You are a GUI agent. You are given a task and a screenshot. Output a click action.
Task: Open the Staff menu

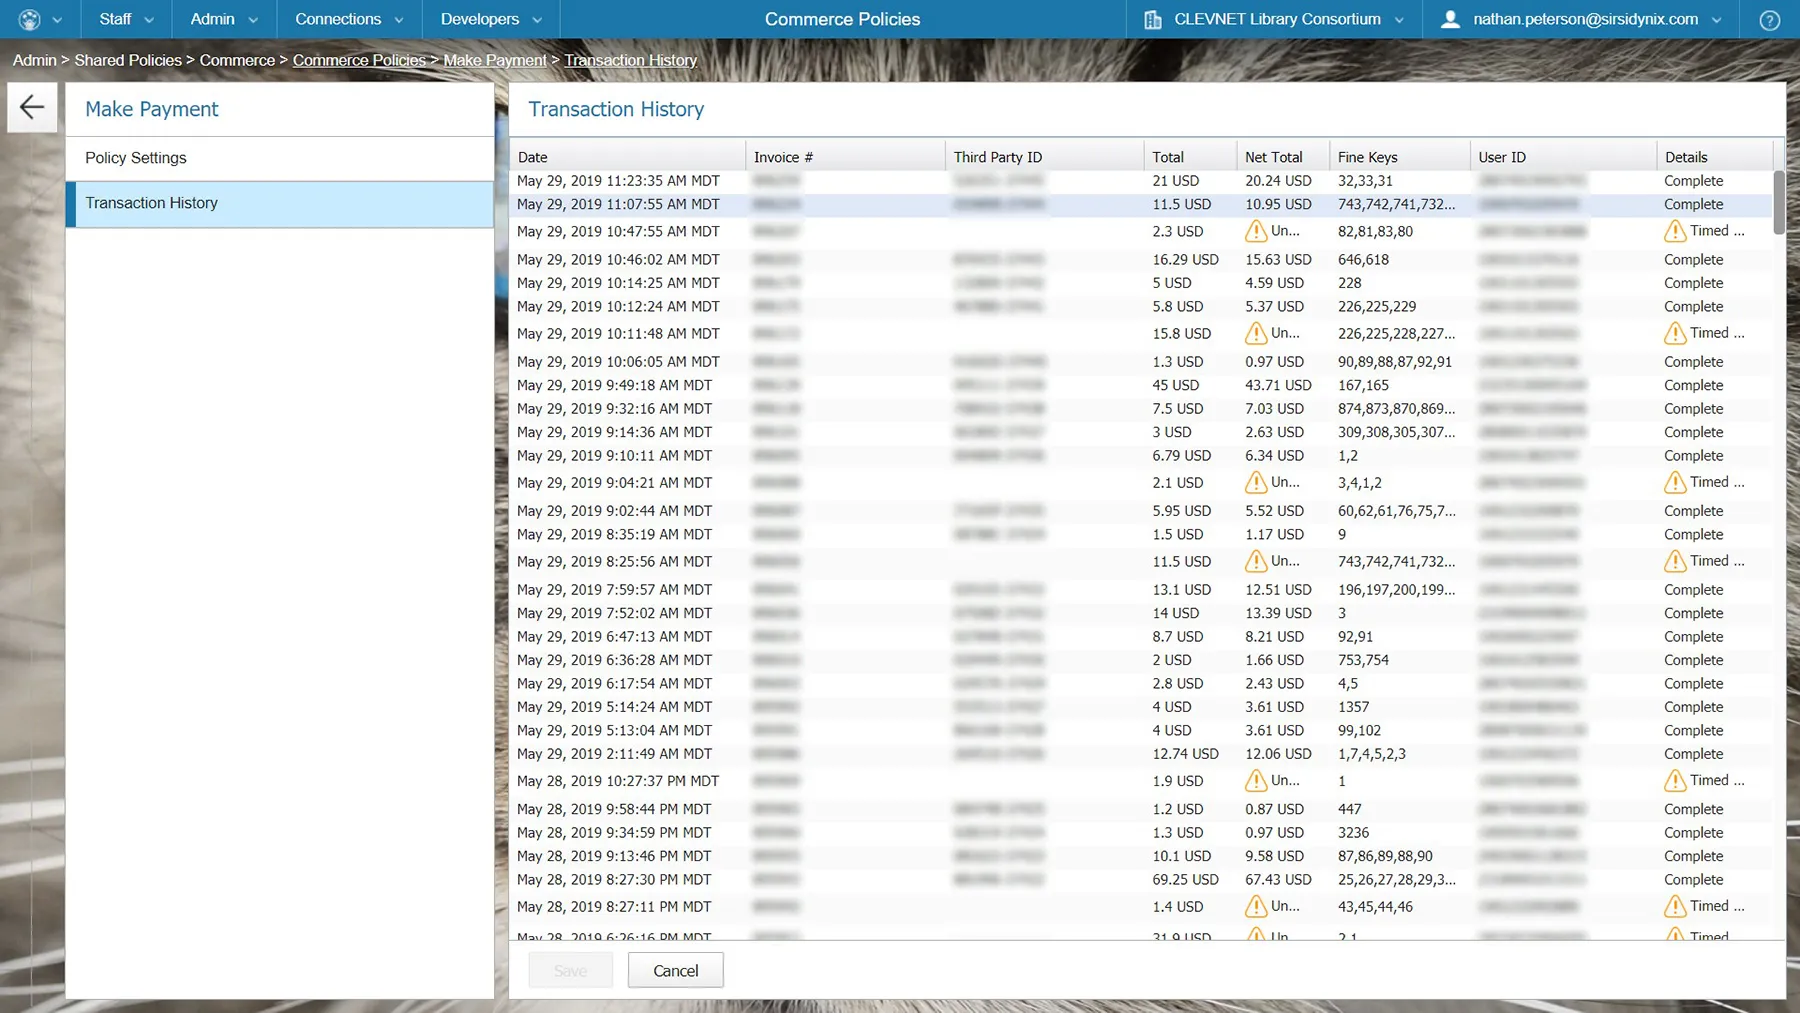(x=126, y=19)
